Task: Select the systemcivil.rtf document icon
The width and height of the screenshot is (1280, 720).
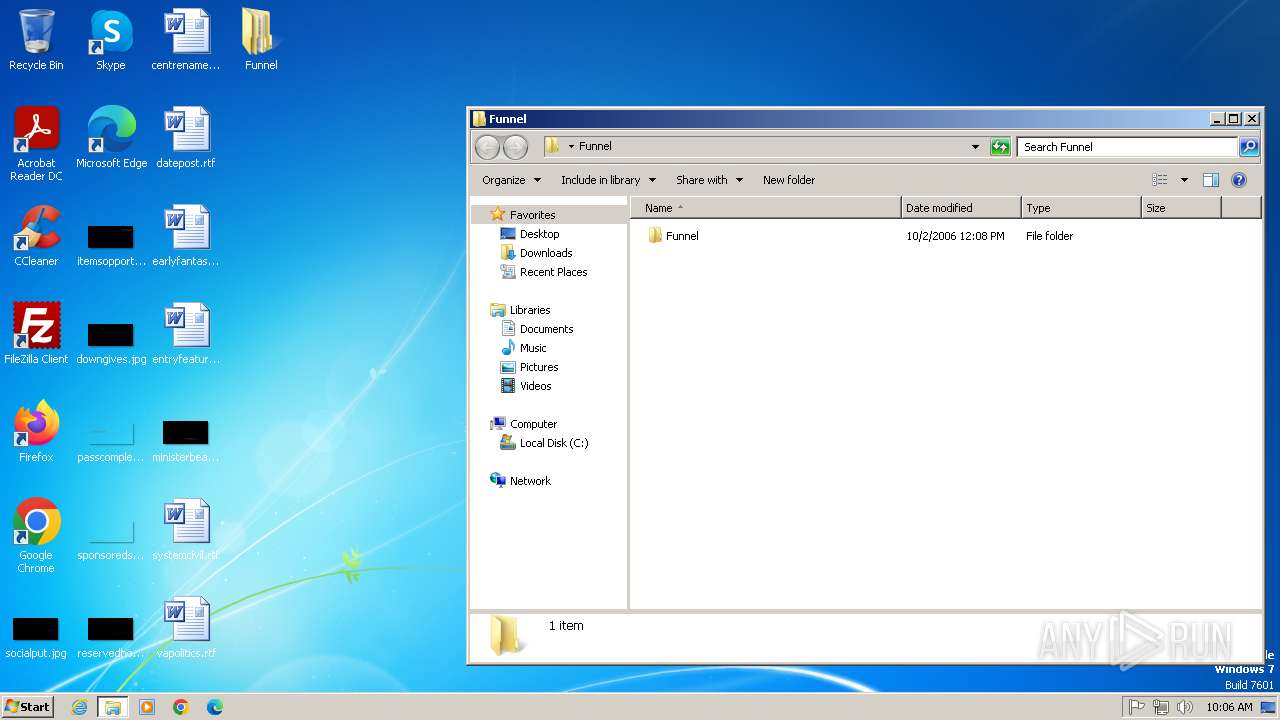Action: (186, 530)
